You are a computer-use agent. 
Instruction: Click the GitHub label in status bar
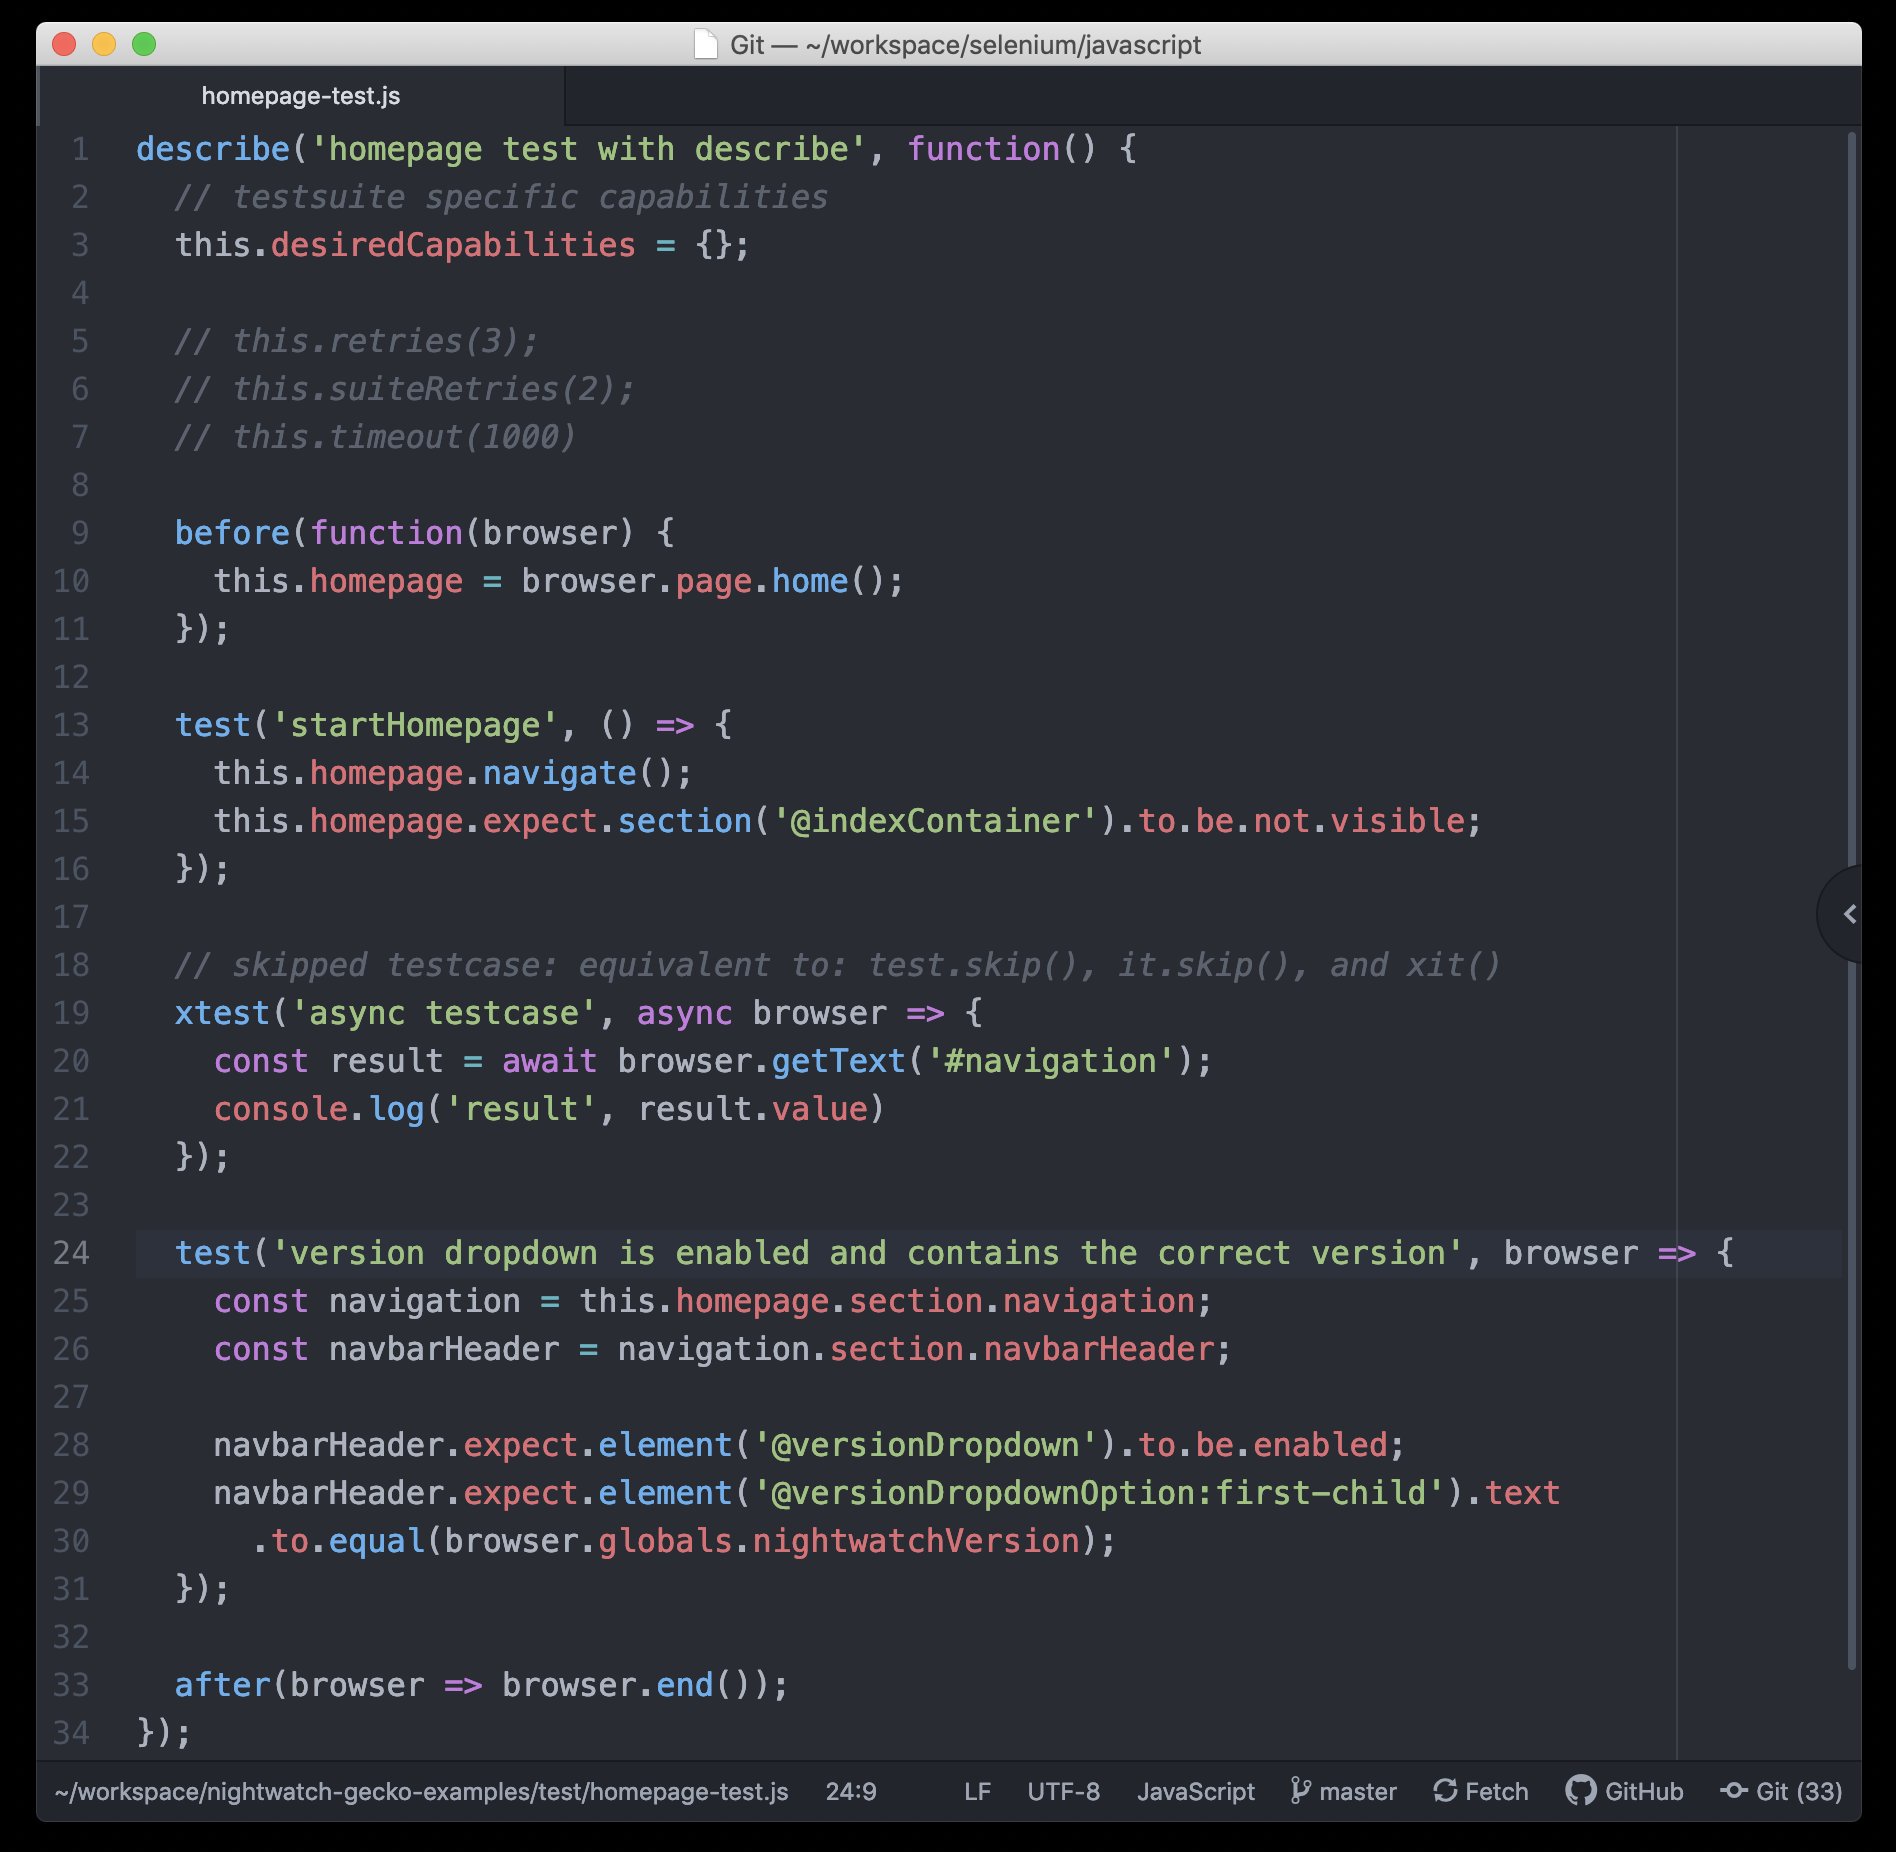(x=1644, y=1791)
